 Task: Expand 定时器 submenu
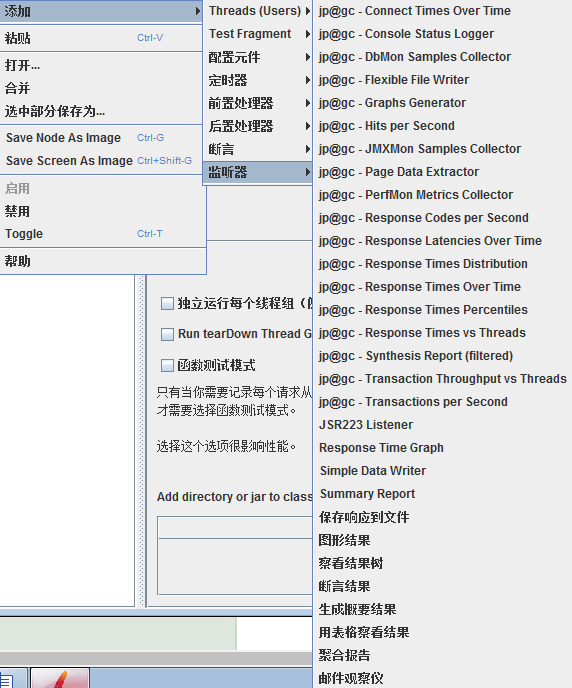[x=259, y=80]
